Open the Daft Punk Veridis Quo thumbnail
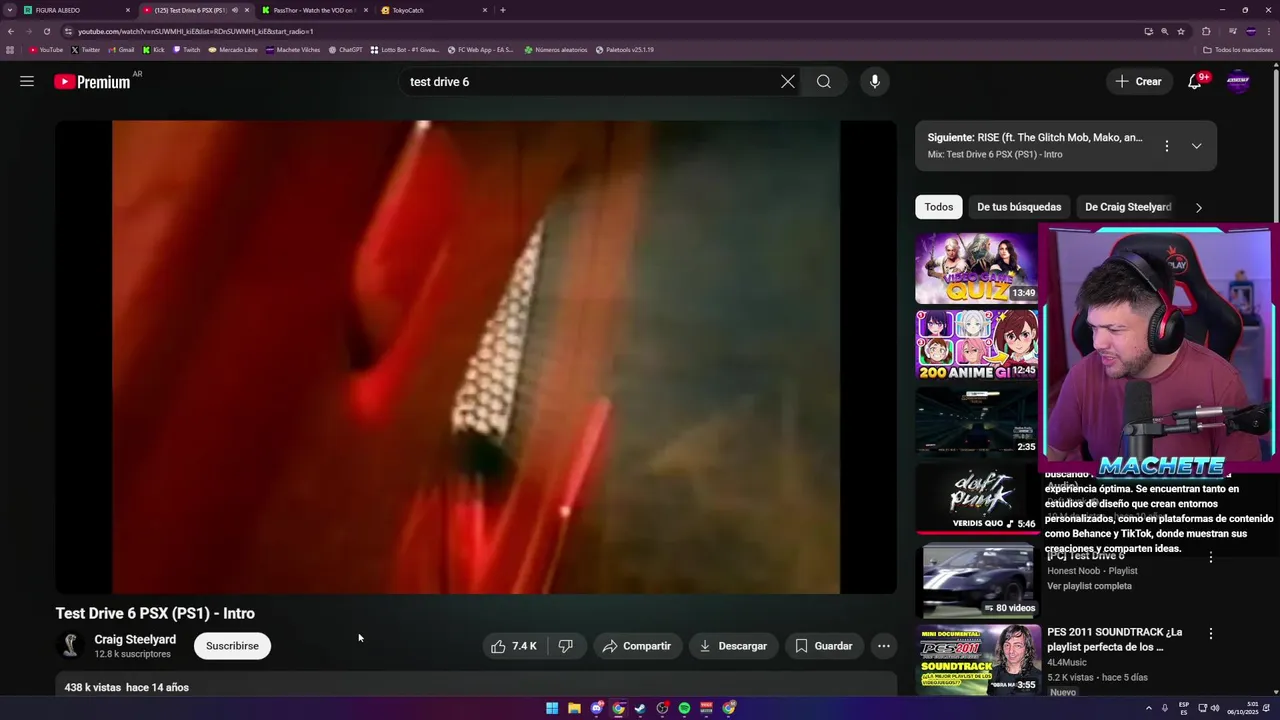Viewport: 1280px width, 720px height. pos(977,498)
